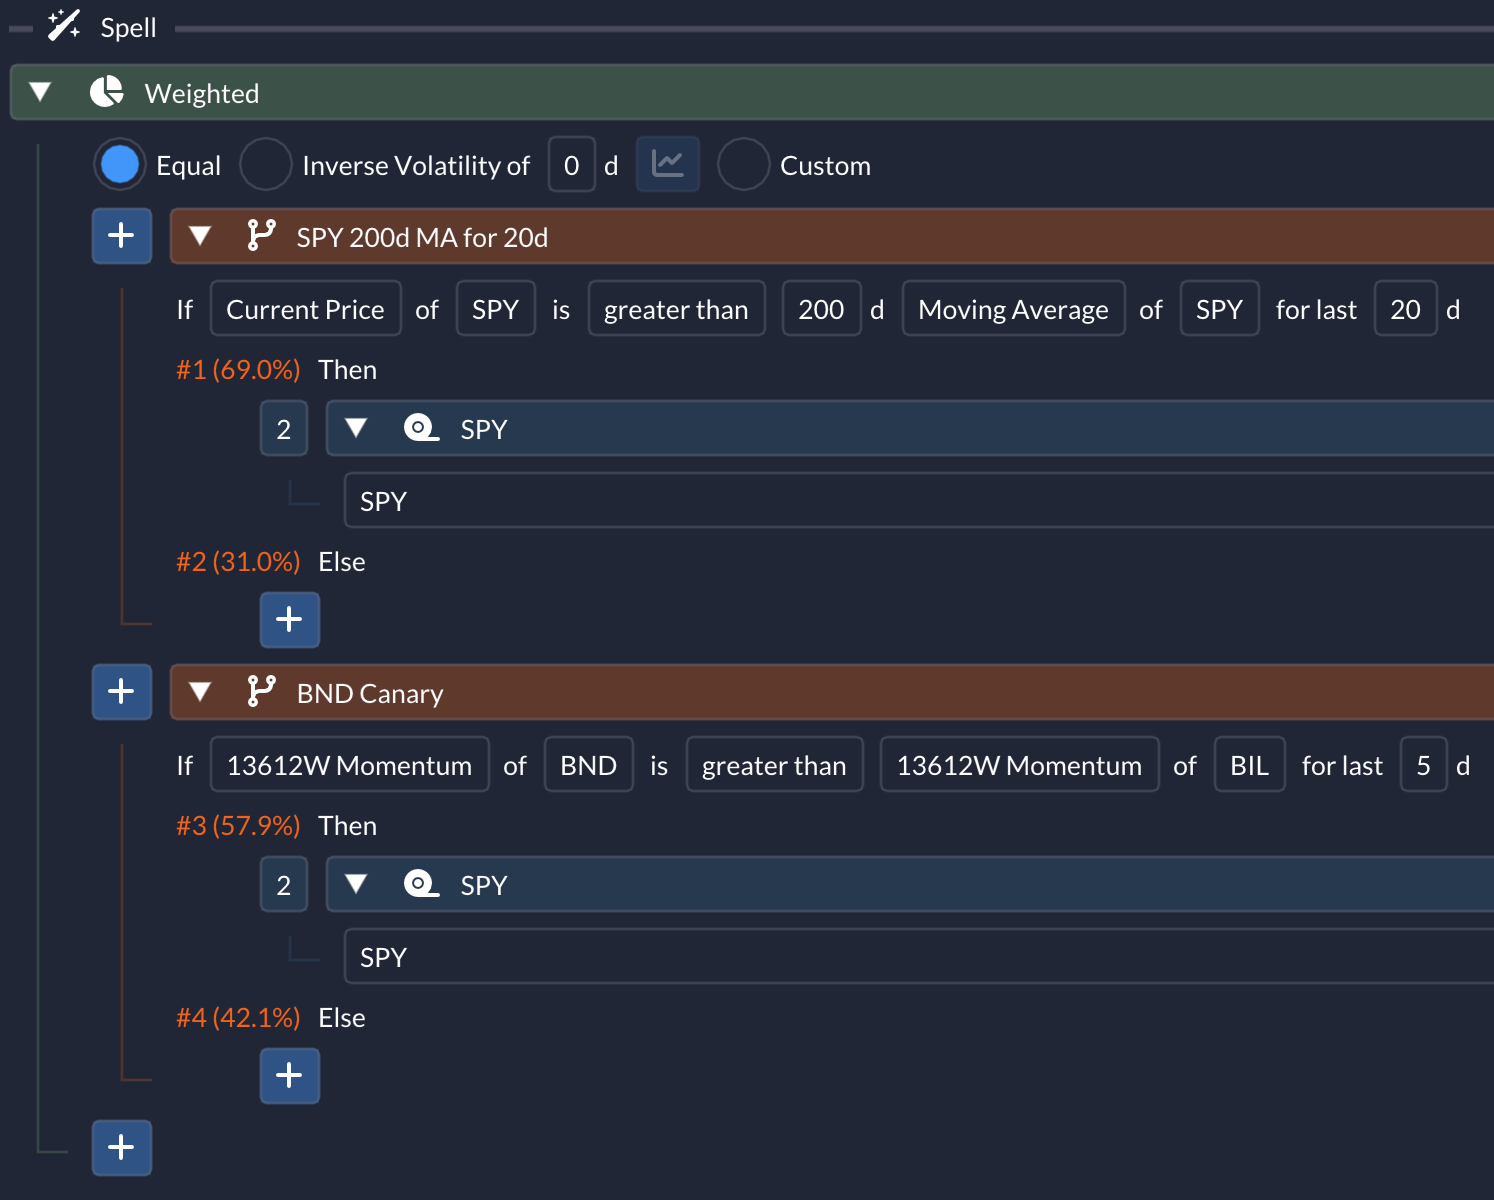Add a block under #4 Else
Viewport: 1494px width, 1200px height.
click(290, 1076)
